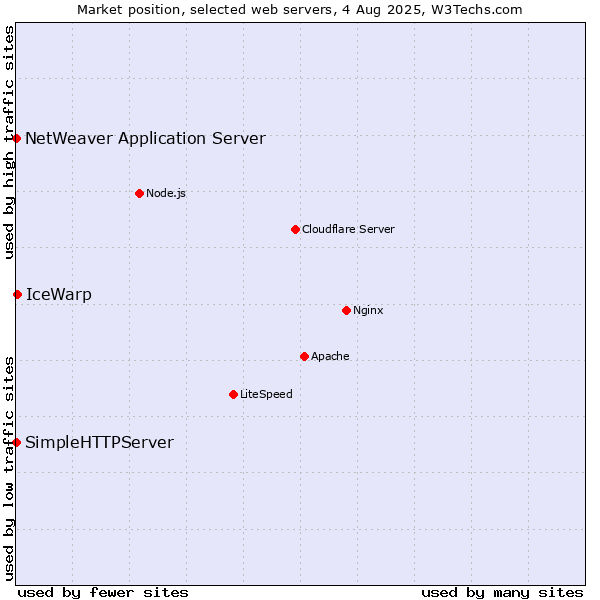Click the Cloudflare Server red marker
This screenshot has height=600, width=600.
click(x=295, y=230)
